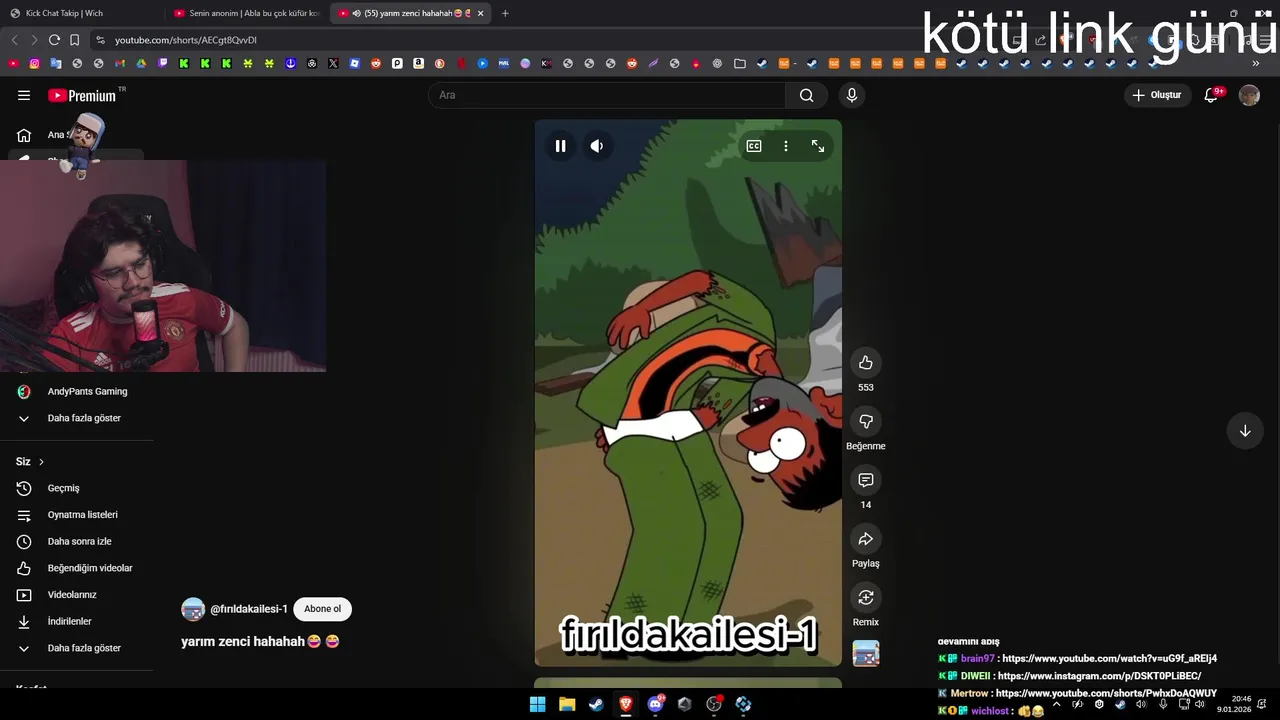The image size is (1280, 720).
Task: Open brain97's YouTube watch link
Action: pyautogui.click(x=1109, y=659)
